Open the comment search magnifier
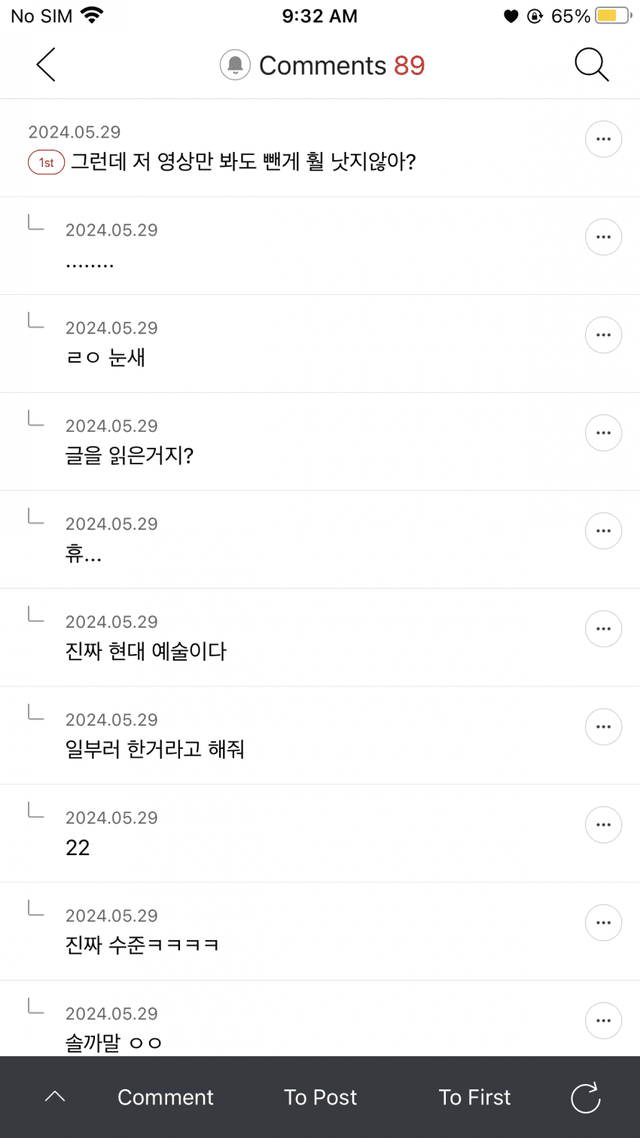Image resolution: width=640 pixels, height=1138 pixels. [591, 65]
